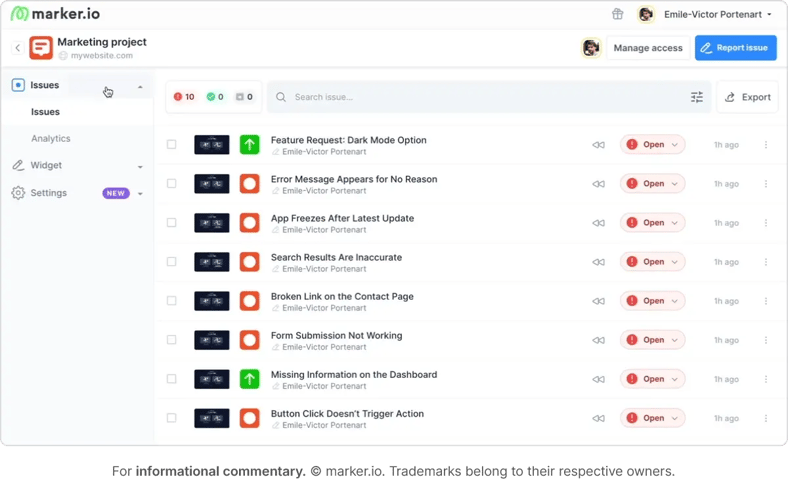Click the orange bug icon for App Freezes issue
788x479 pixels.
(x=249, y=223)
